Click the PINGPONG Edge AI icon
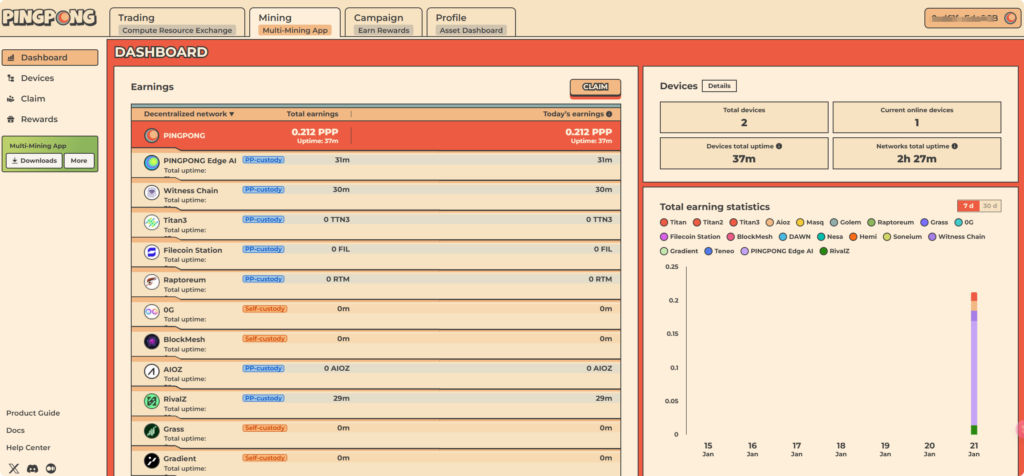This screenshot has height=476, width=1024. [152, 163]
